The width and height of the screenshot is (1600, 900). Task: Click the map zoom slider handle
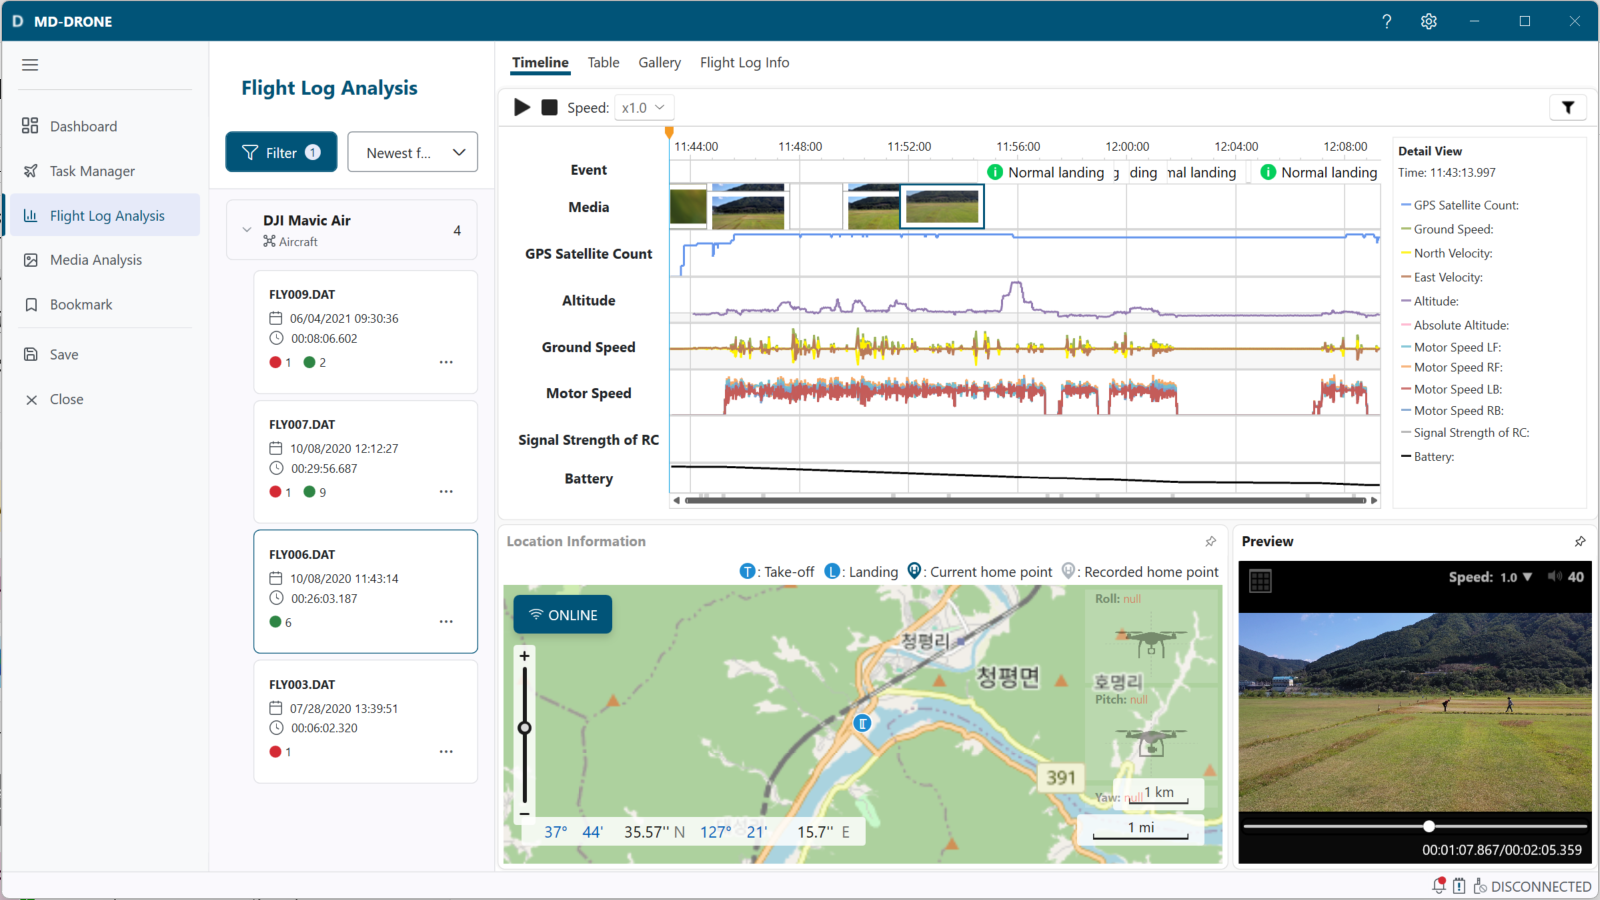(524, 728)
